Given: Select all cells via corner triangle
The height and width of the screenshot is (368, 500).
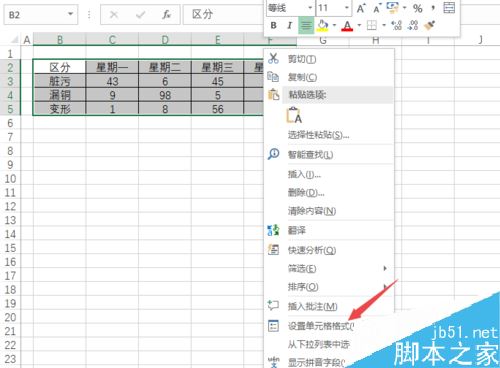Looking at the screenshot, I should (14, 40).
